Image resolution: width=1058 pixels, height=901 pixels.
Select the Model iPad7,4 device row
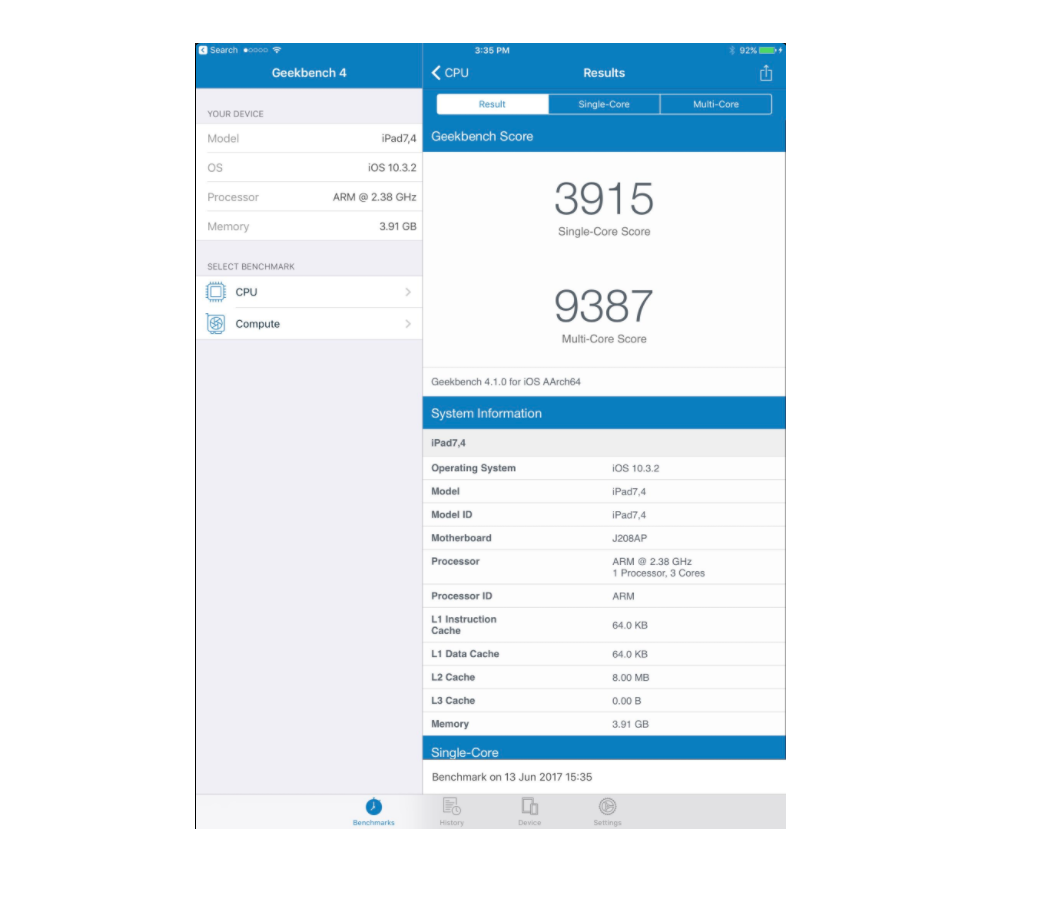(309, 138)
